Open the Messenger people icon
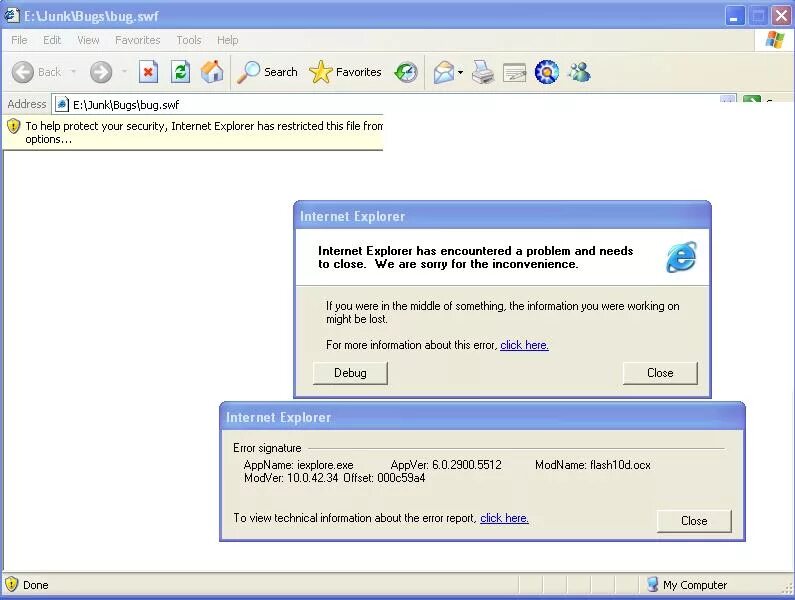The width and height of the screenshot is (795, 600). click(x=579, y=72)
